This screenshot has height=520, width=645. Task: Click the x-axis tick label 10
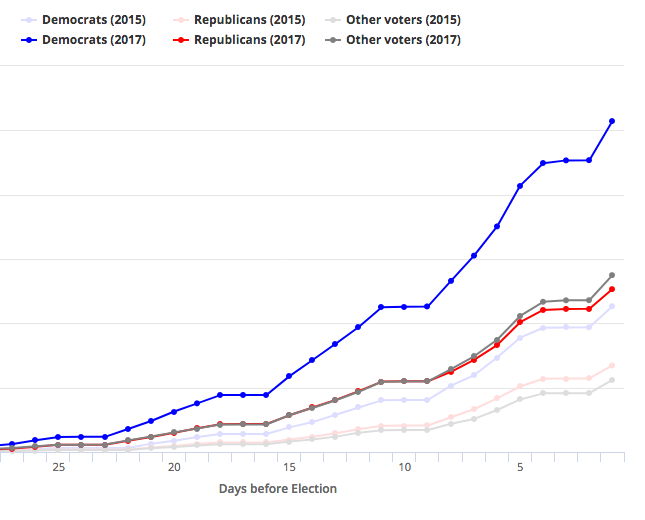pos(405,468)
